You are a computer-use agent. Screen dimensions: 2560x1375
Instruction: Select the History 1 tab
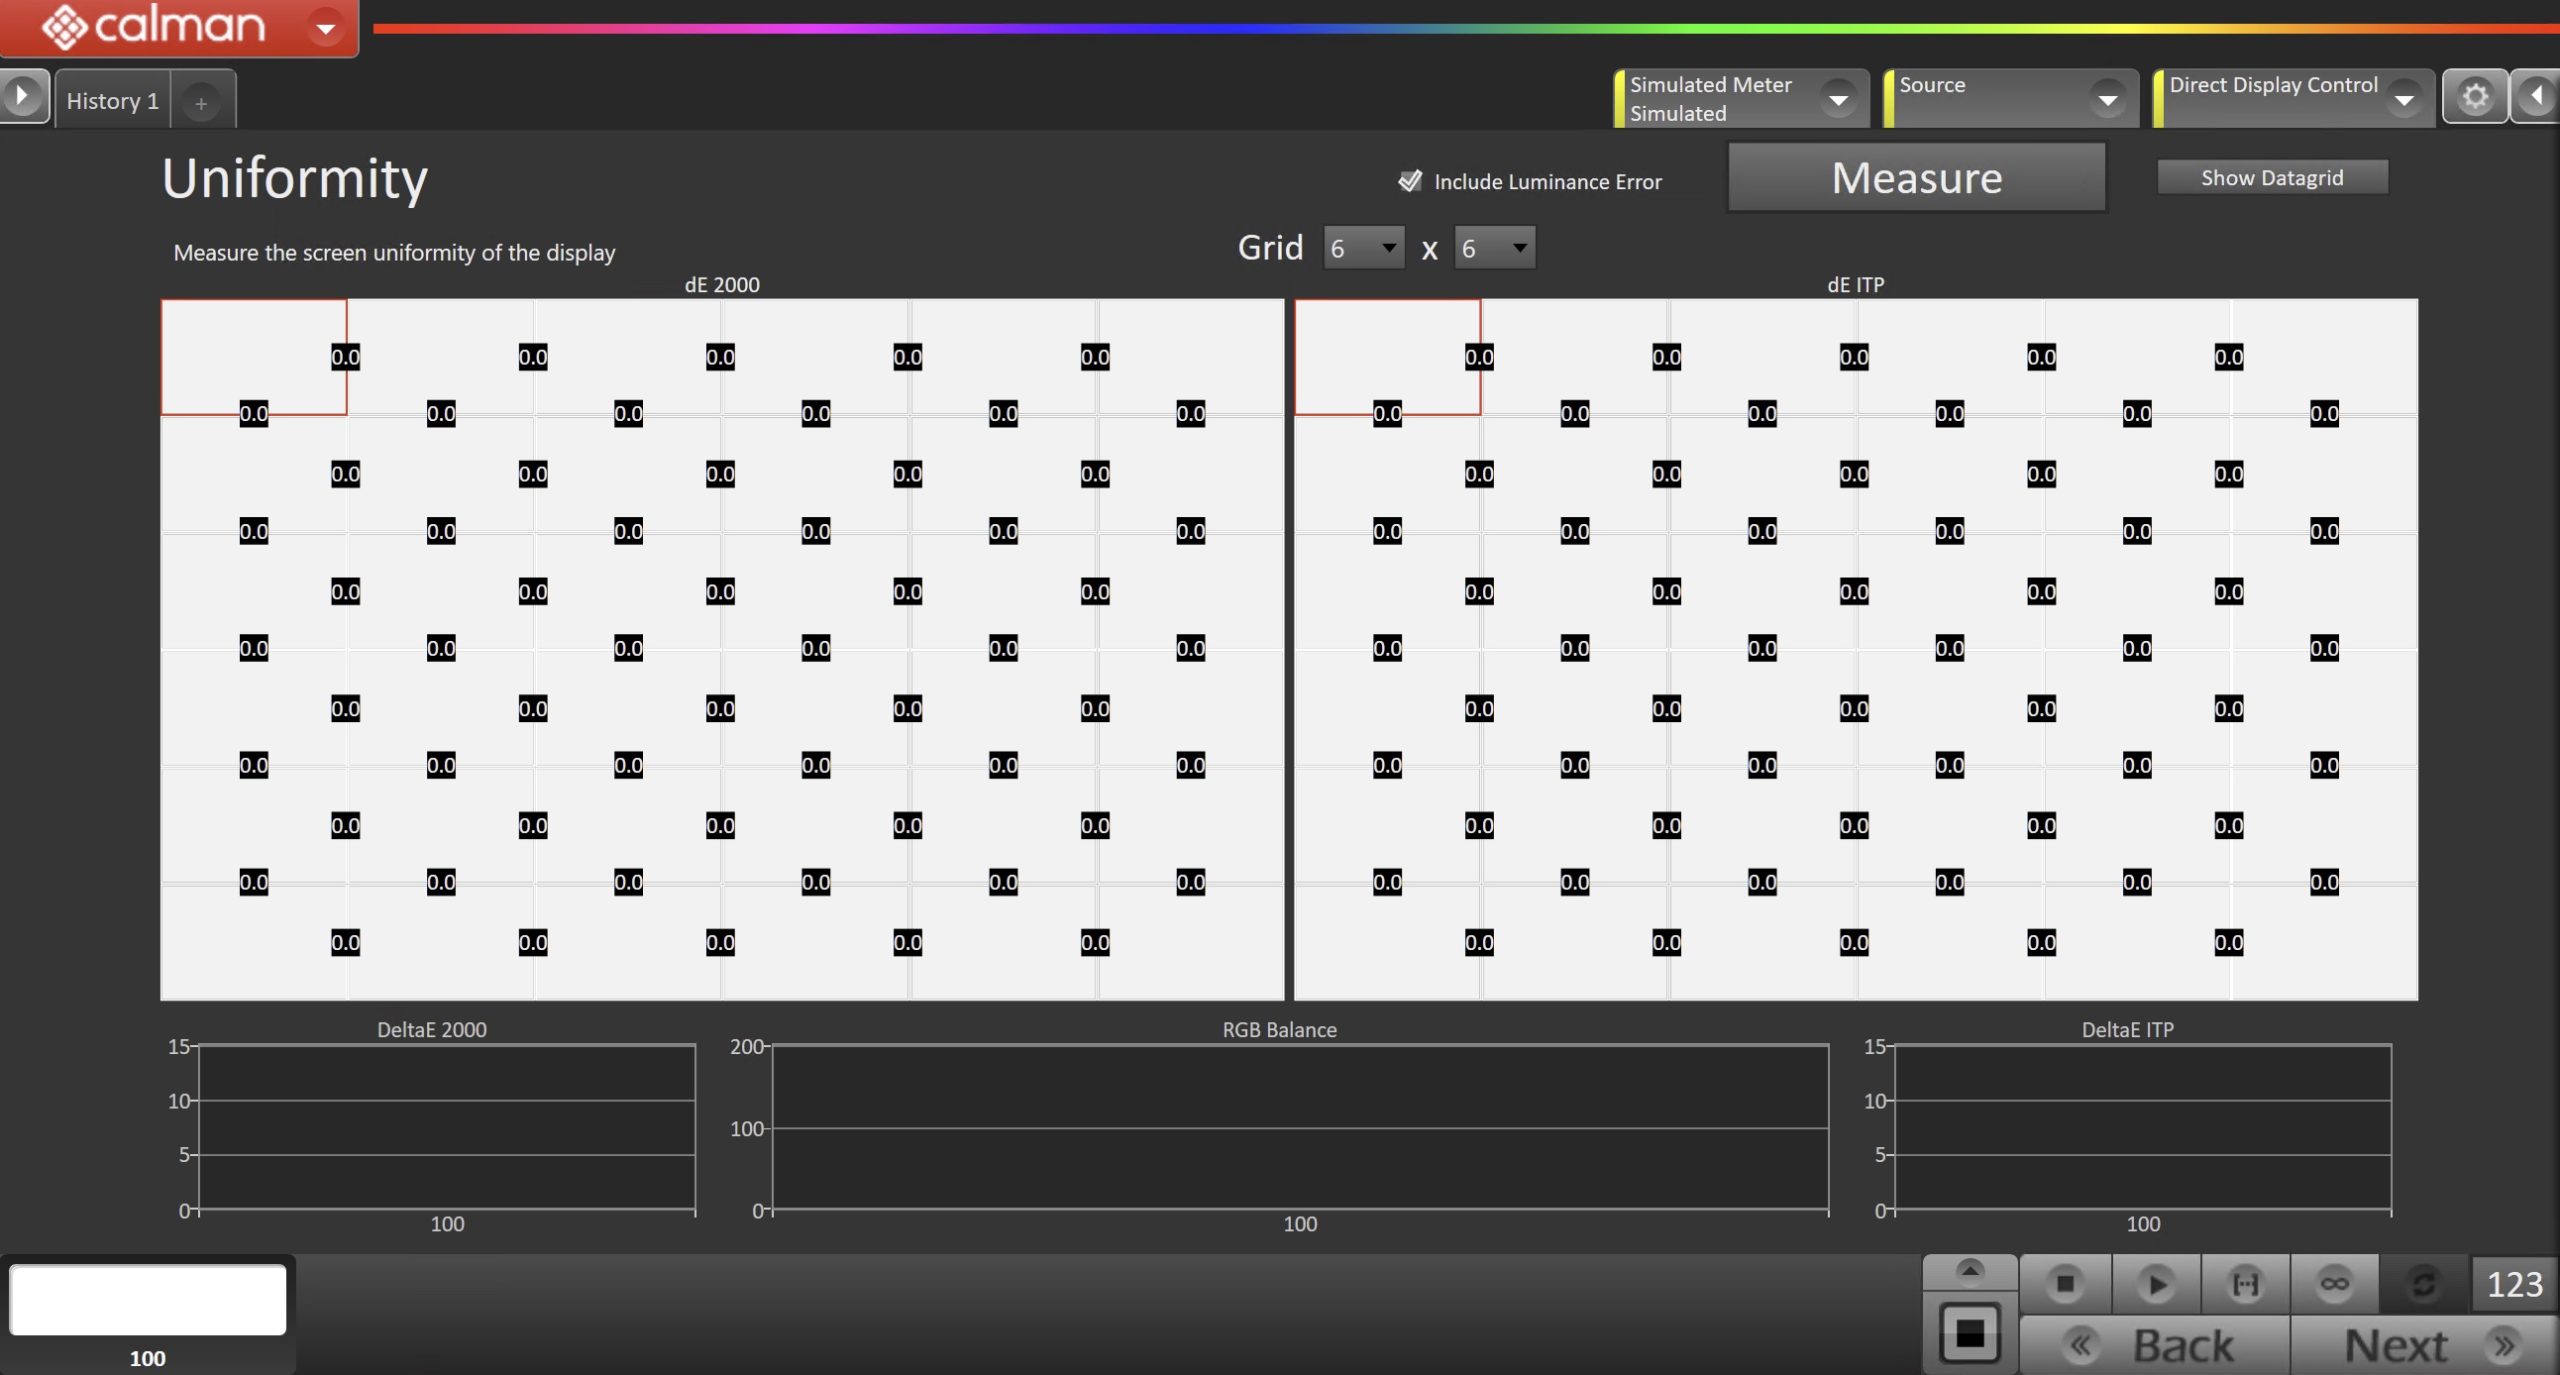point(113,101)
